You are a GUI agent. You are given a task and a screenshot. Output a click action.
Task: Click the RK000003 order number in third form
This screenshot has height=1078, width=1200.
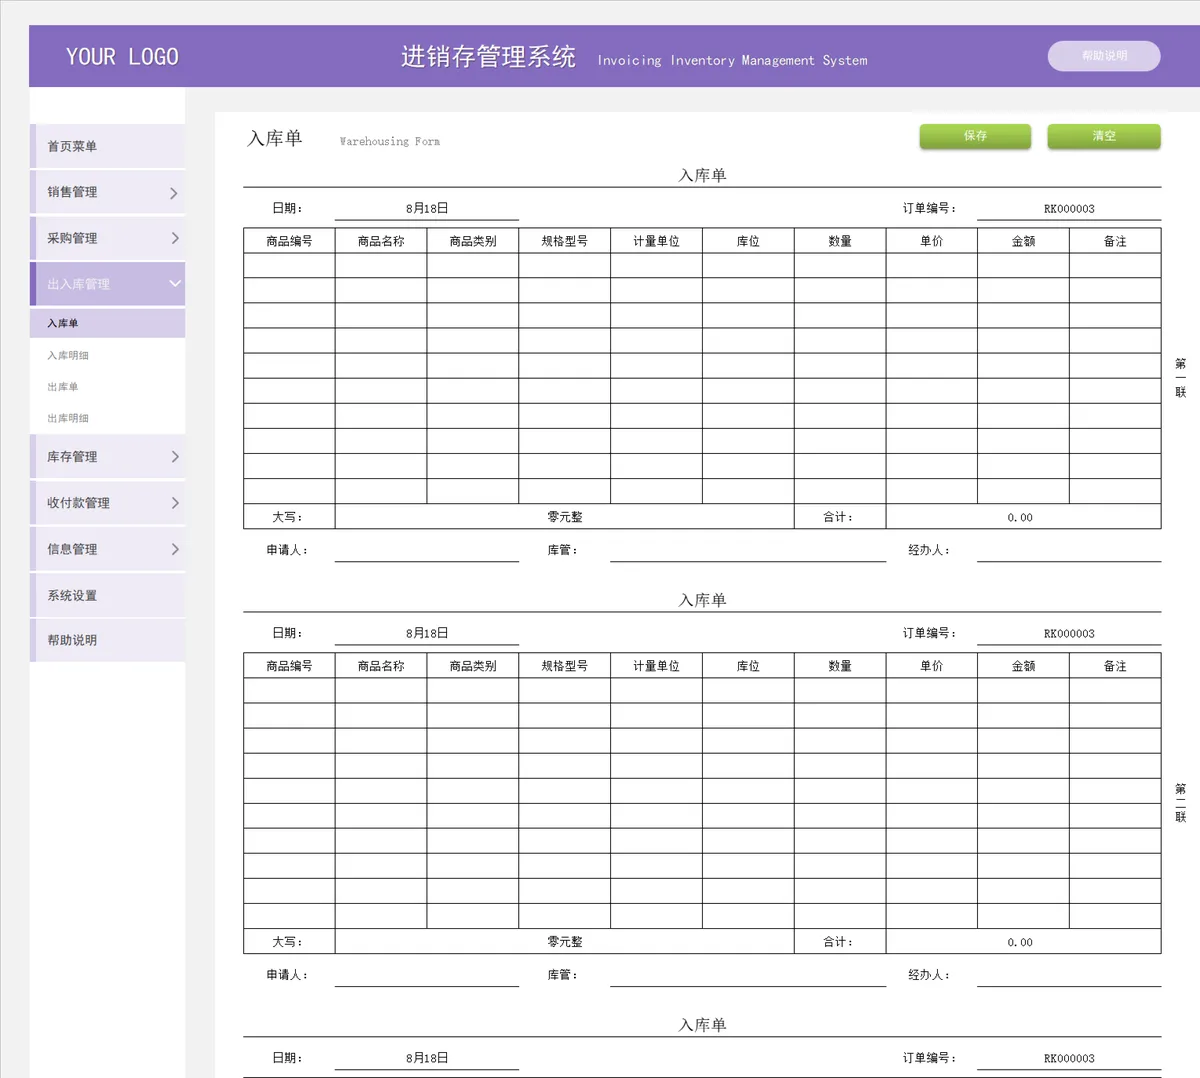(1069, 1058)
